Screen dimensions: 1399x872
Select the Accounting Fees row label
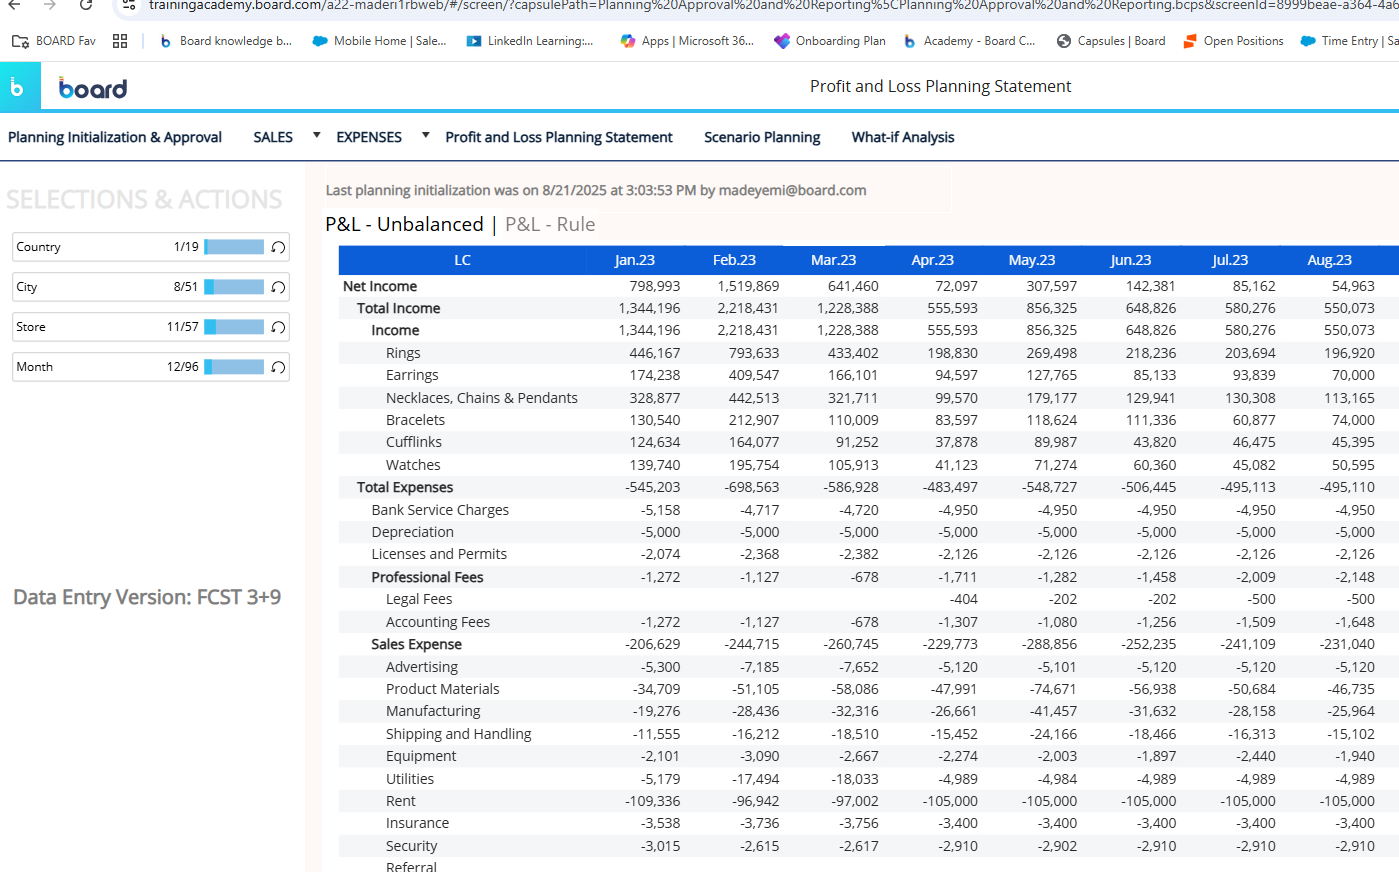(438, 622)
